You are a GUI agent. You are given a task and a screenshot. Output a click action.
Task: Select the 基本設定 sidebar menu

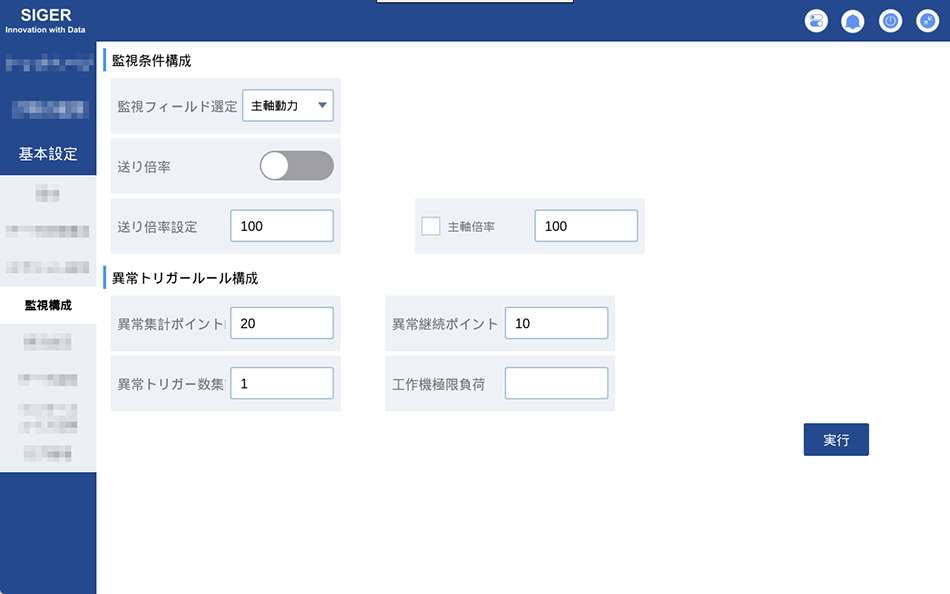(x=48, y=154)
